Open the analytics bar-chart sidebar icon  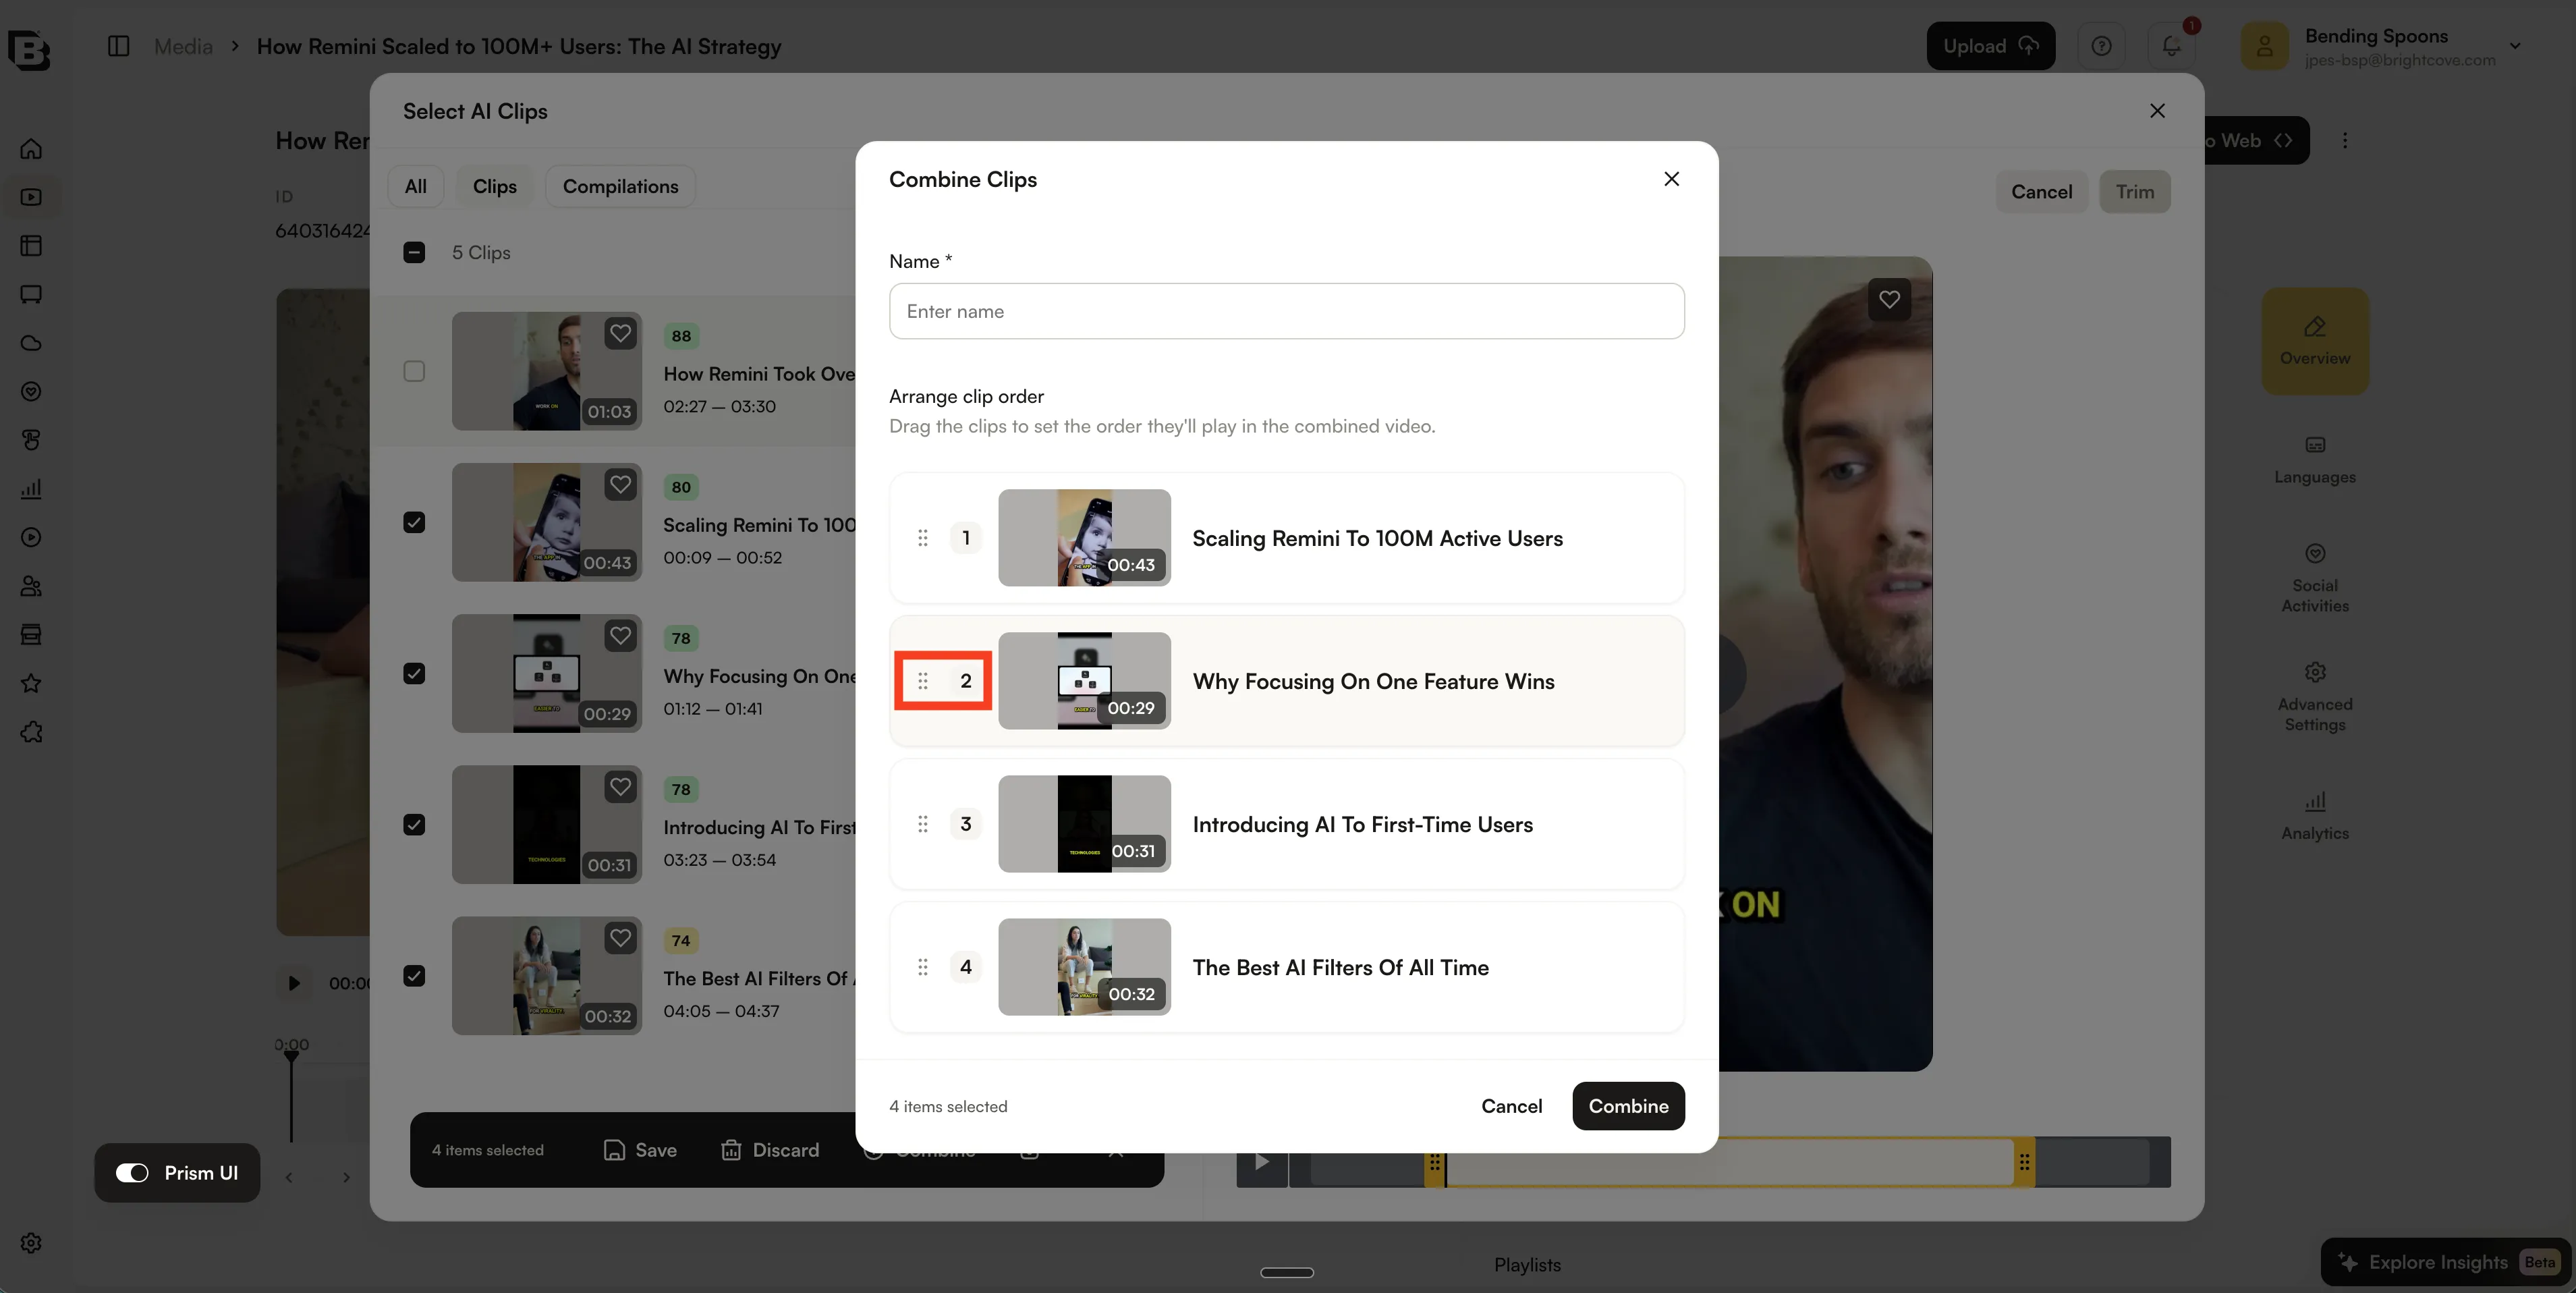tap(31, 489)
